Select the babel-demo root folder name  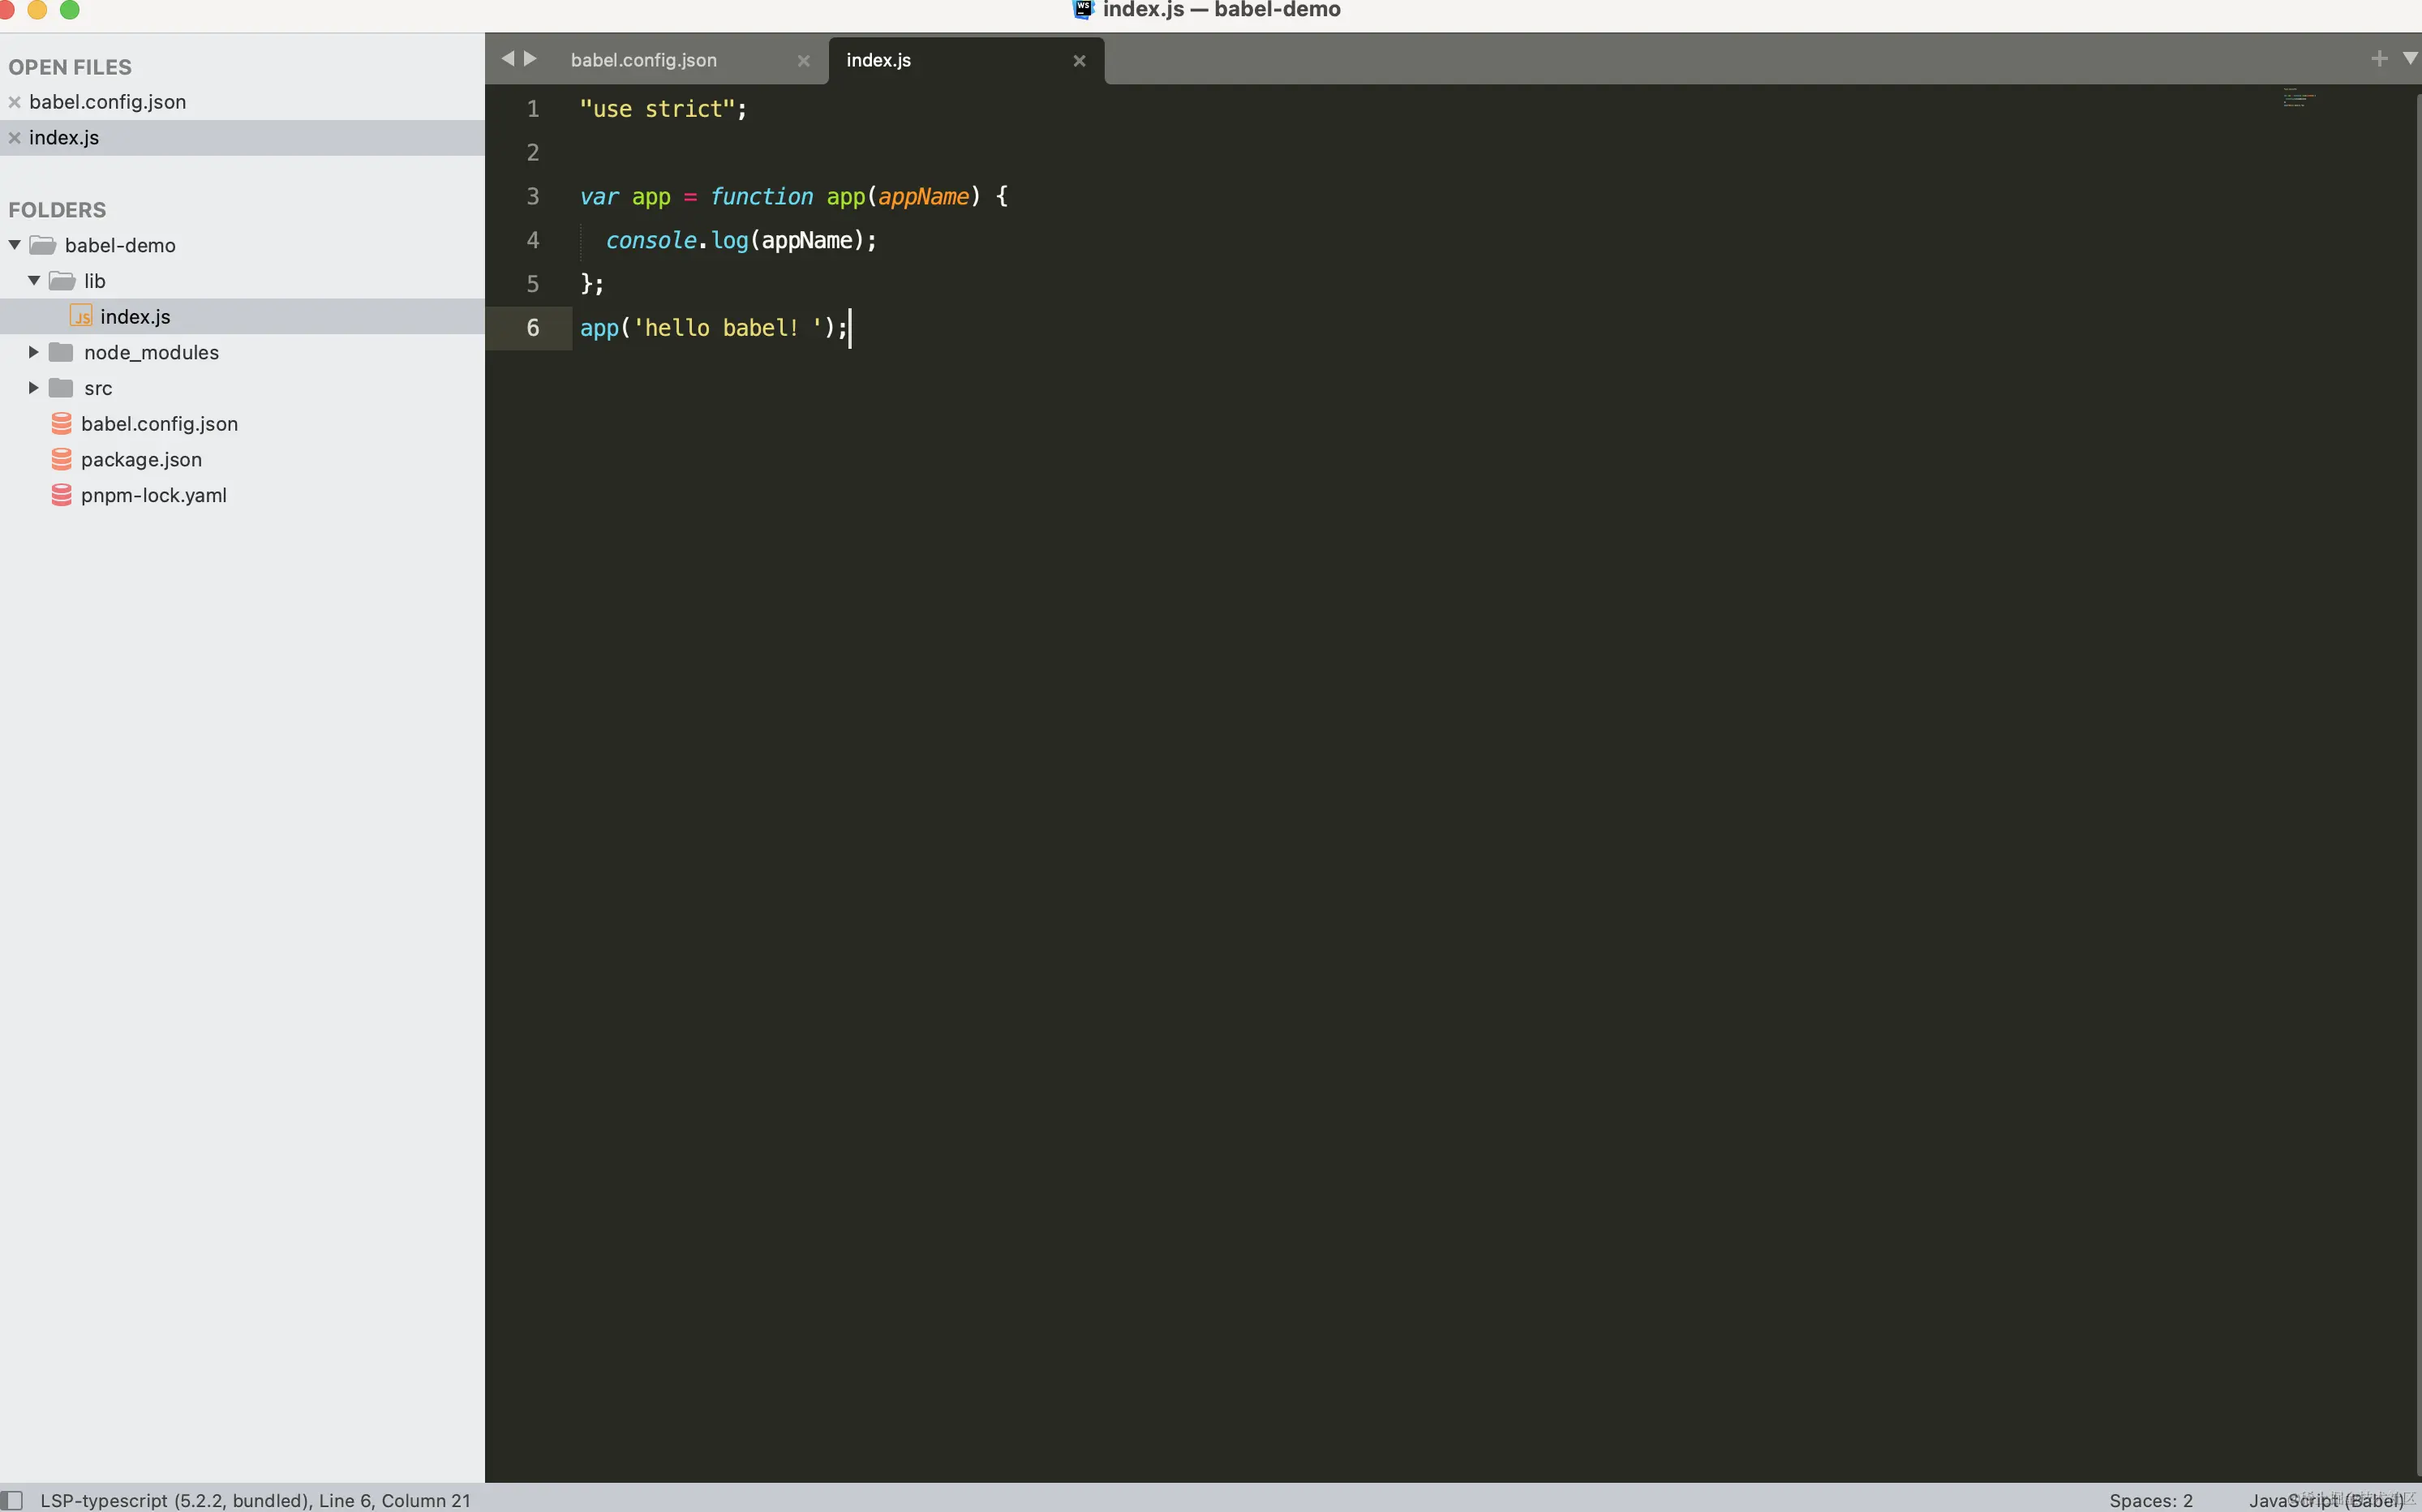tap(120, 245)
